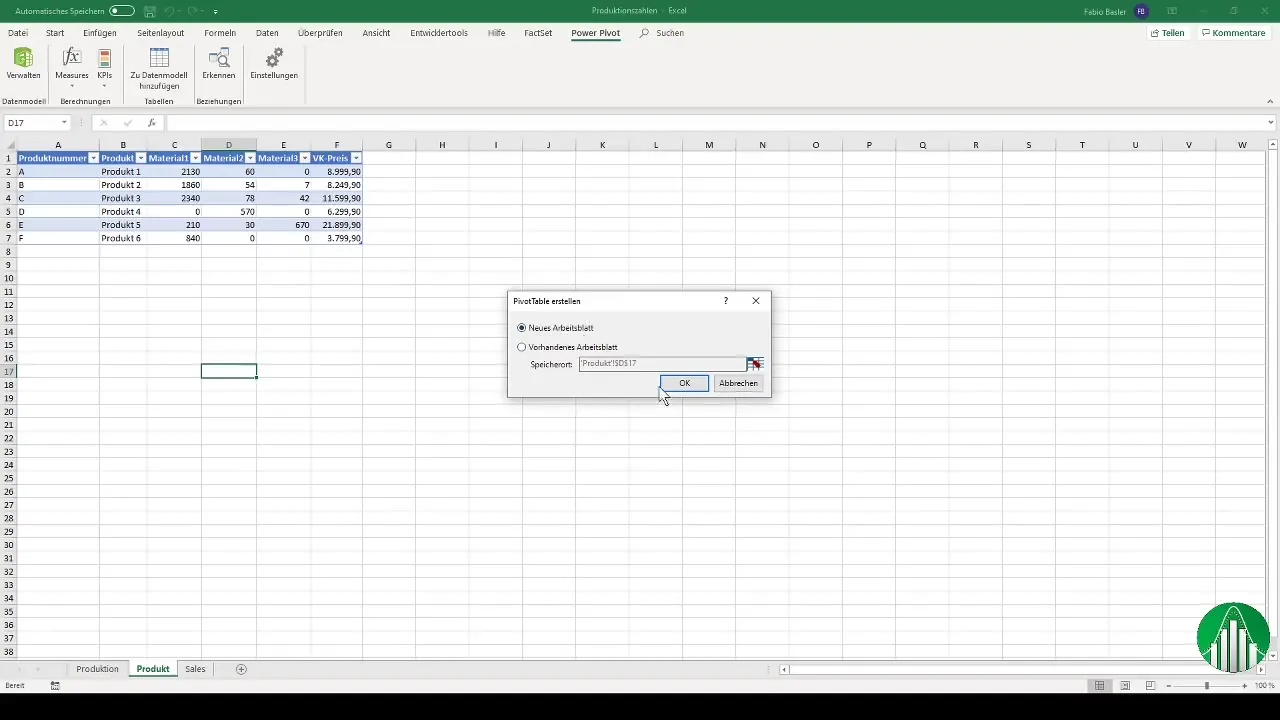This screenshot has width=1280, height=720.
Task: Select cell with value 2340
Action: 174,198
